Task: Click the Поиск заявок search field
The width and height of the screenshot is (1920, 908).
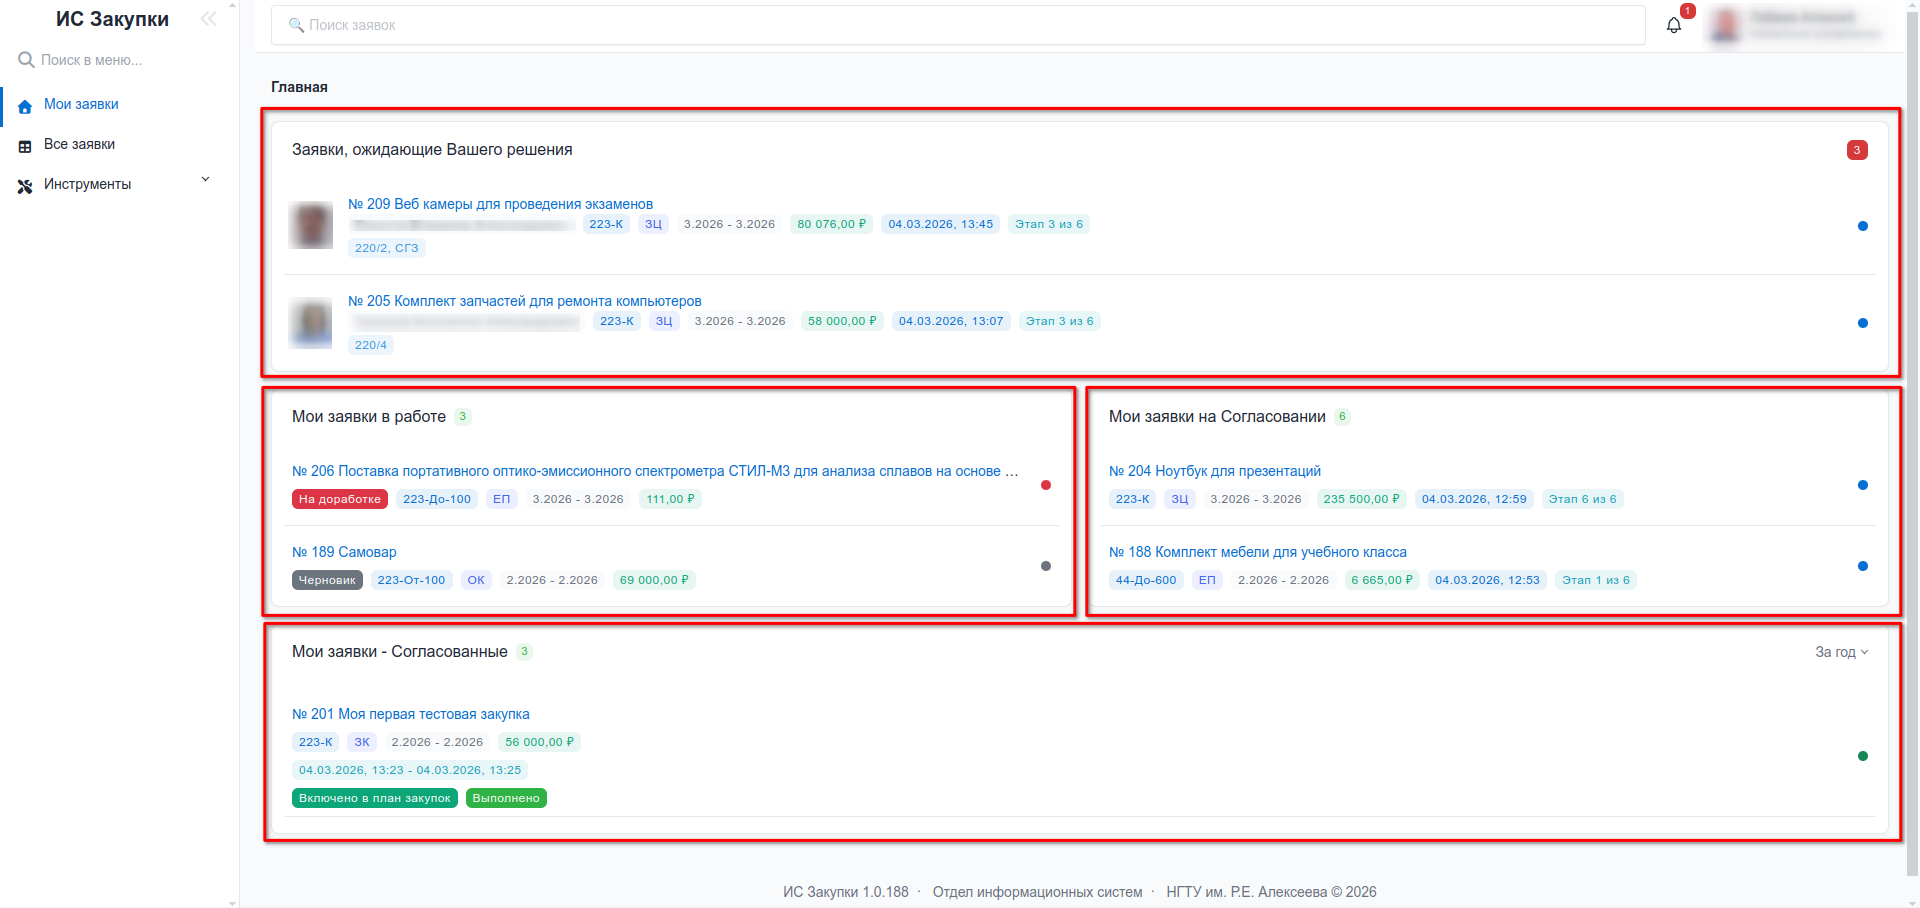Action: pyautogui.click(x=958, y=25)
